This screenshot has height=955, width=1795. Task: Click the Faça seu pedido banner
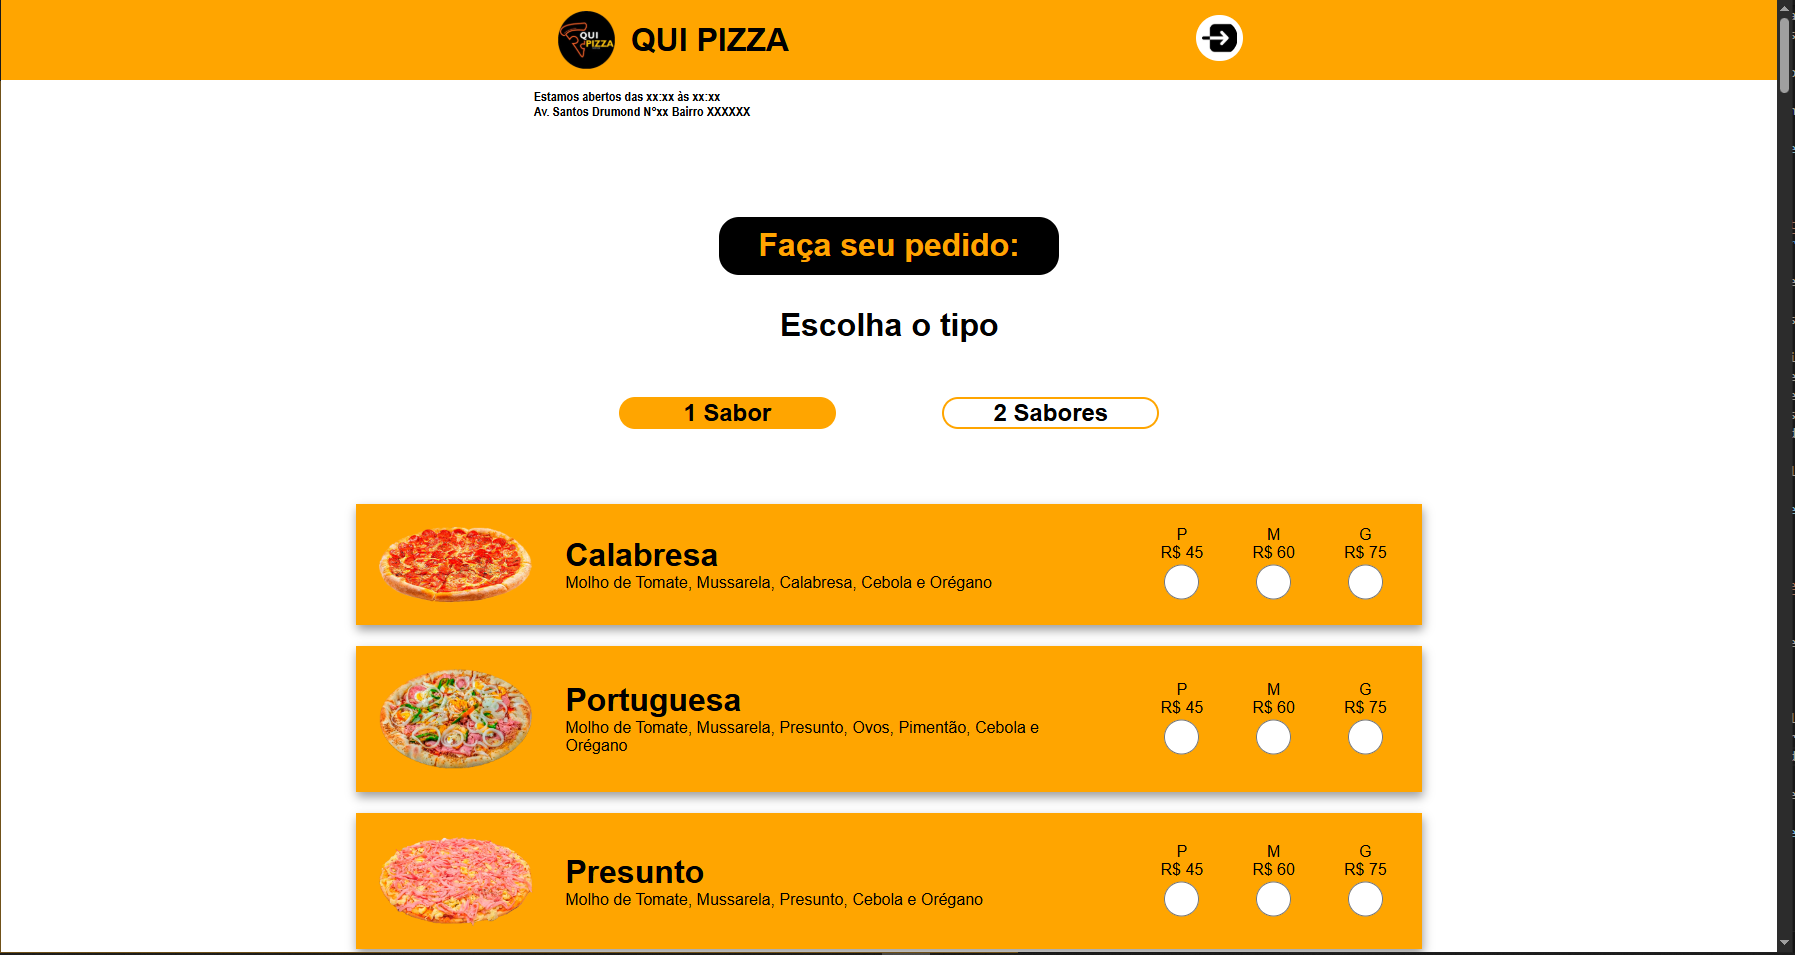point(888,246)
